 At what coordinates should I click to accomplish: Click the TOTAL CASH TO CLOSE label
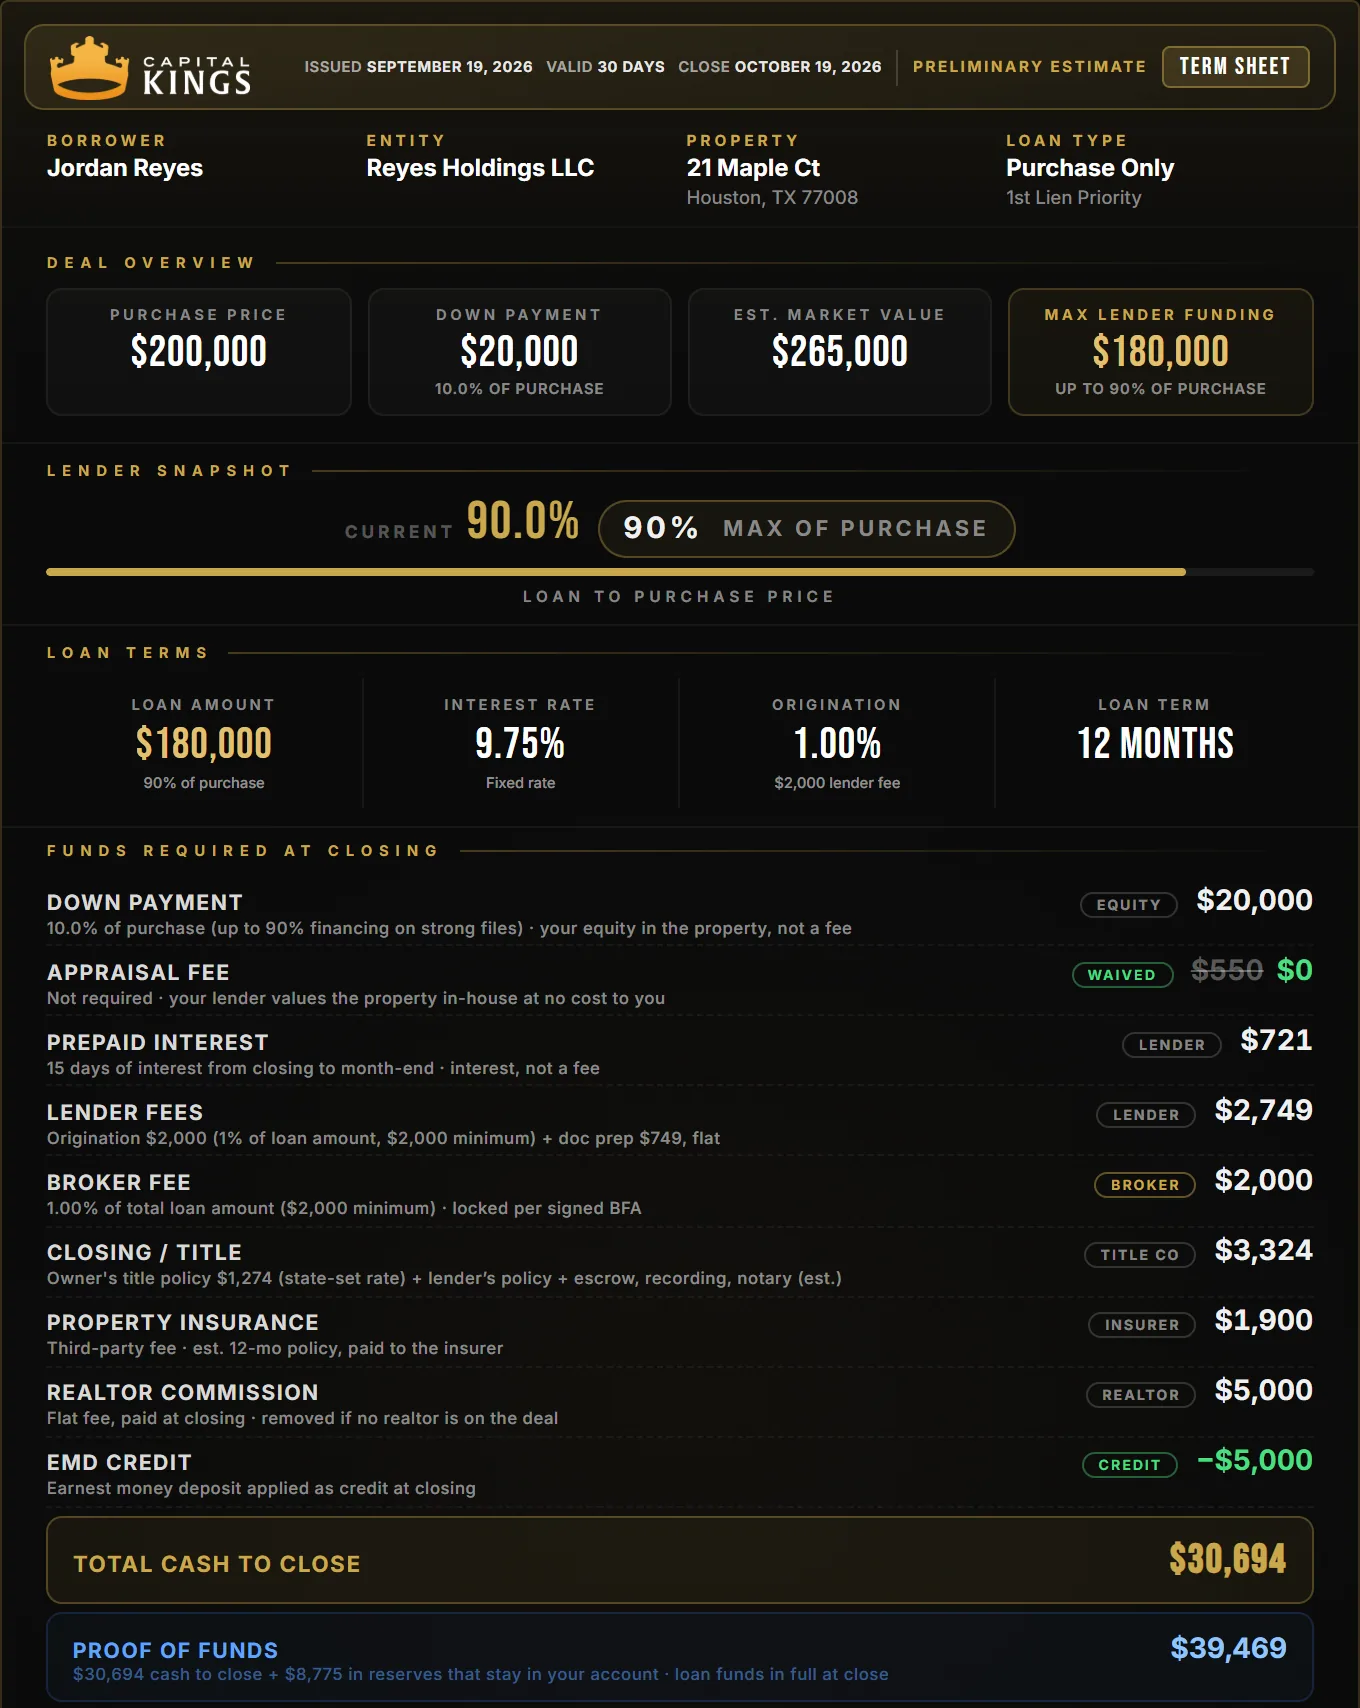pyautogui.click(x=217, y=1564)
